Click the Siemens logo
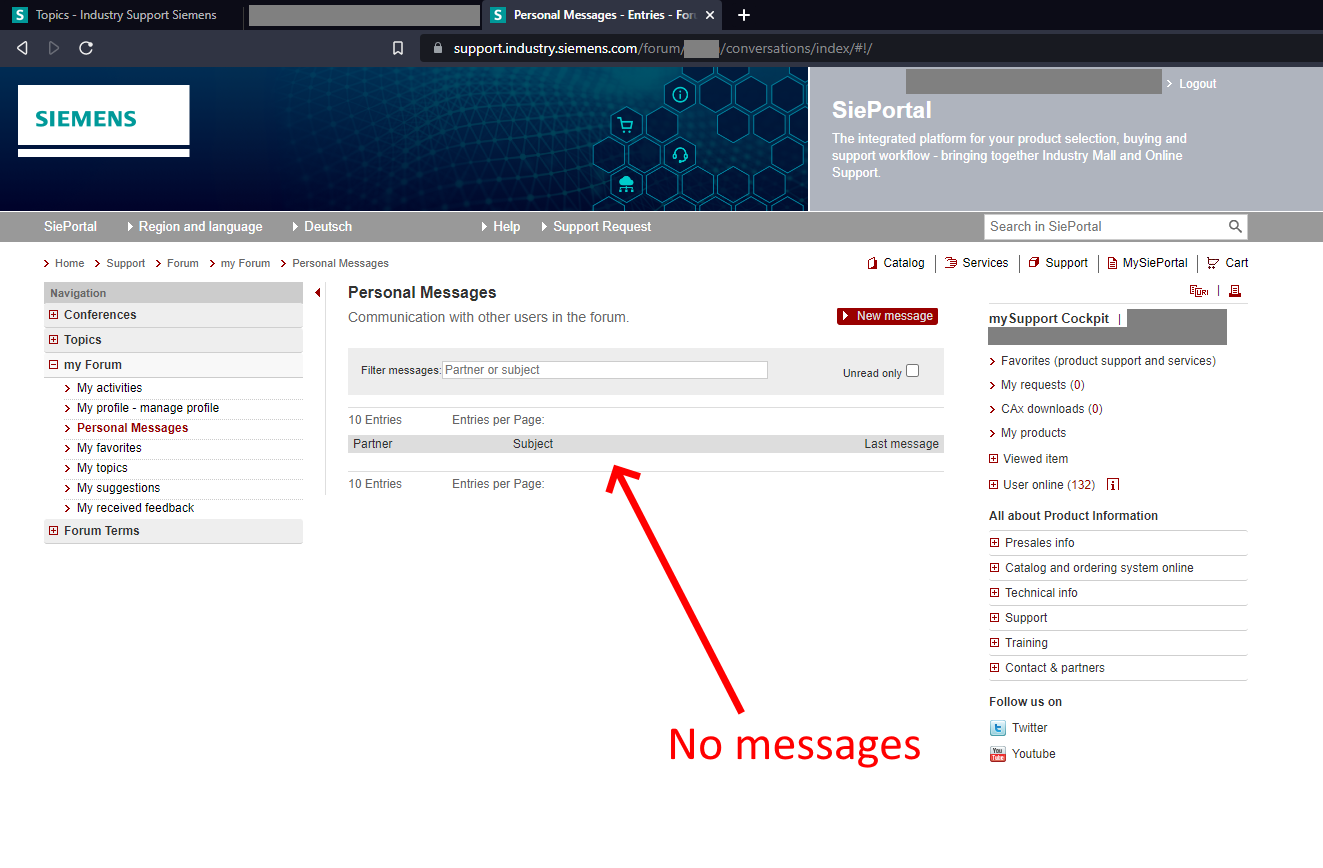The width and height of the screenshot is (1323, 868). pyautogui.click(x=103, y=120)
